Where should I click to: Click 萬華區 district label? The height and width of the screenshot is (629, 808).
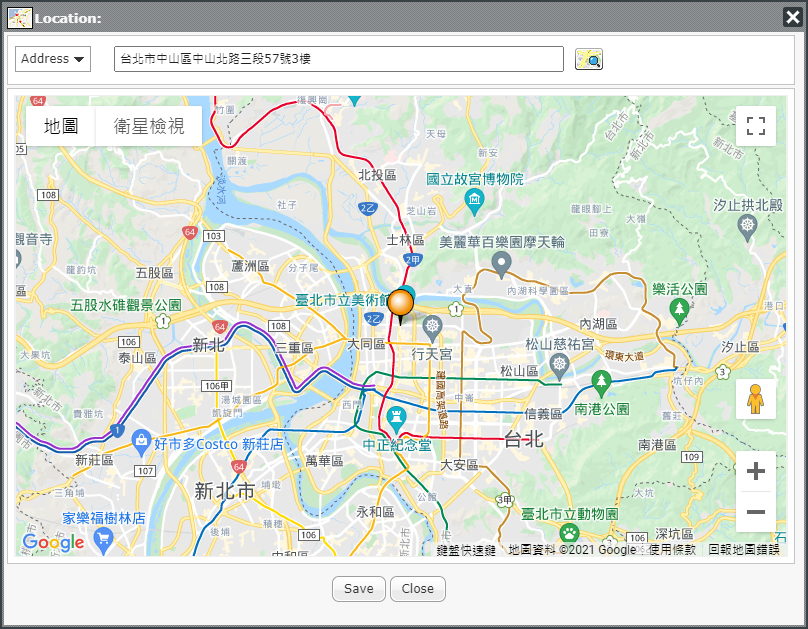tap(324, 461)
